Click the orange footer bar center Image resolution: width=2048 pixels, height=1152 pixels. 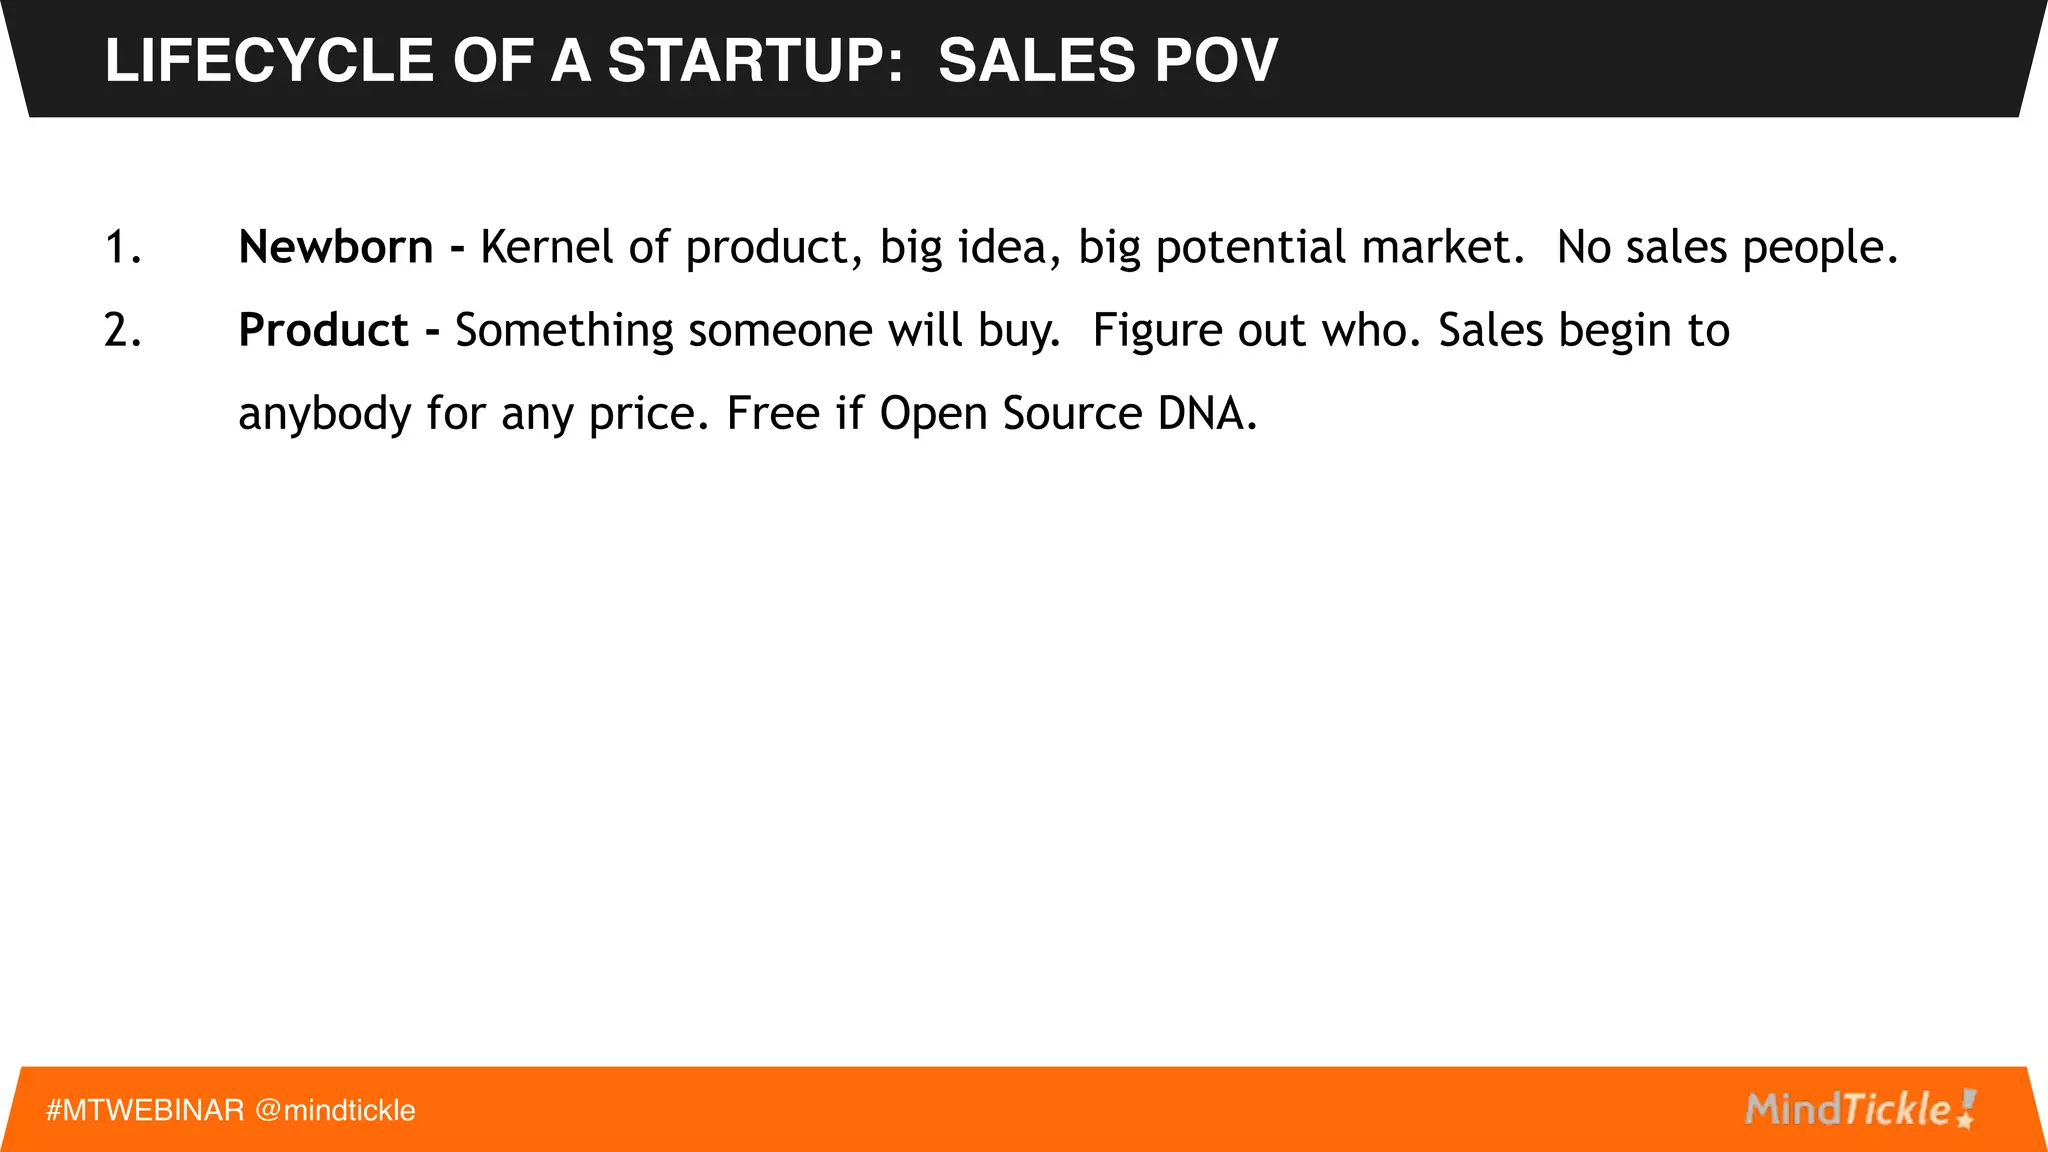click(1024, 1110)
